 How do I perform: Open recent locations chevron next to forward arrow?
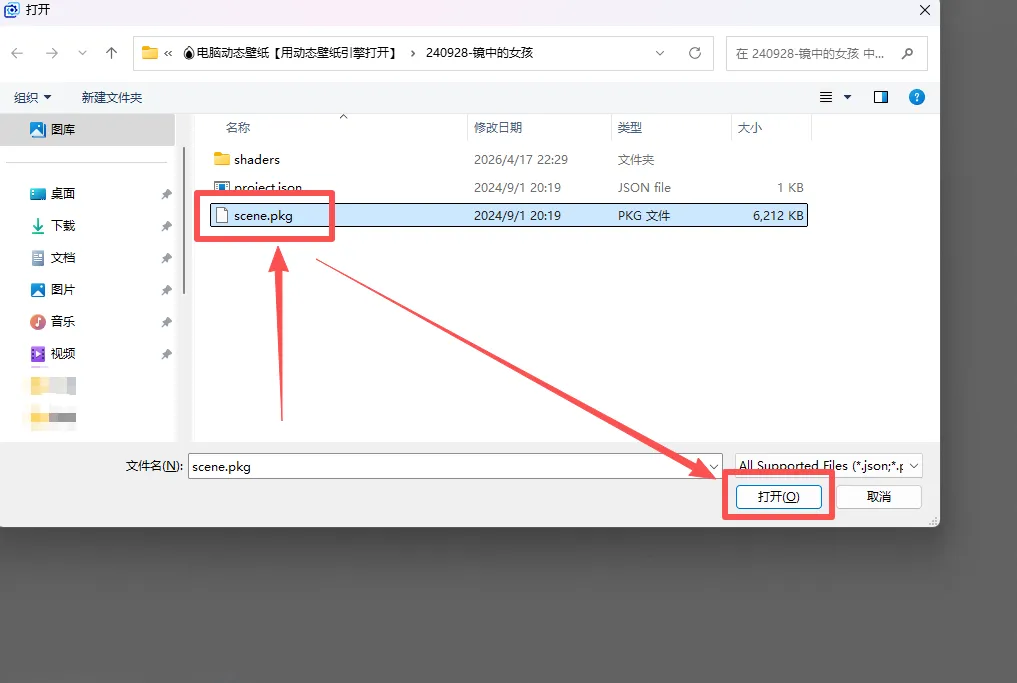pyautogui.click(x=82, y=53)
